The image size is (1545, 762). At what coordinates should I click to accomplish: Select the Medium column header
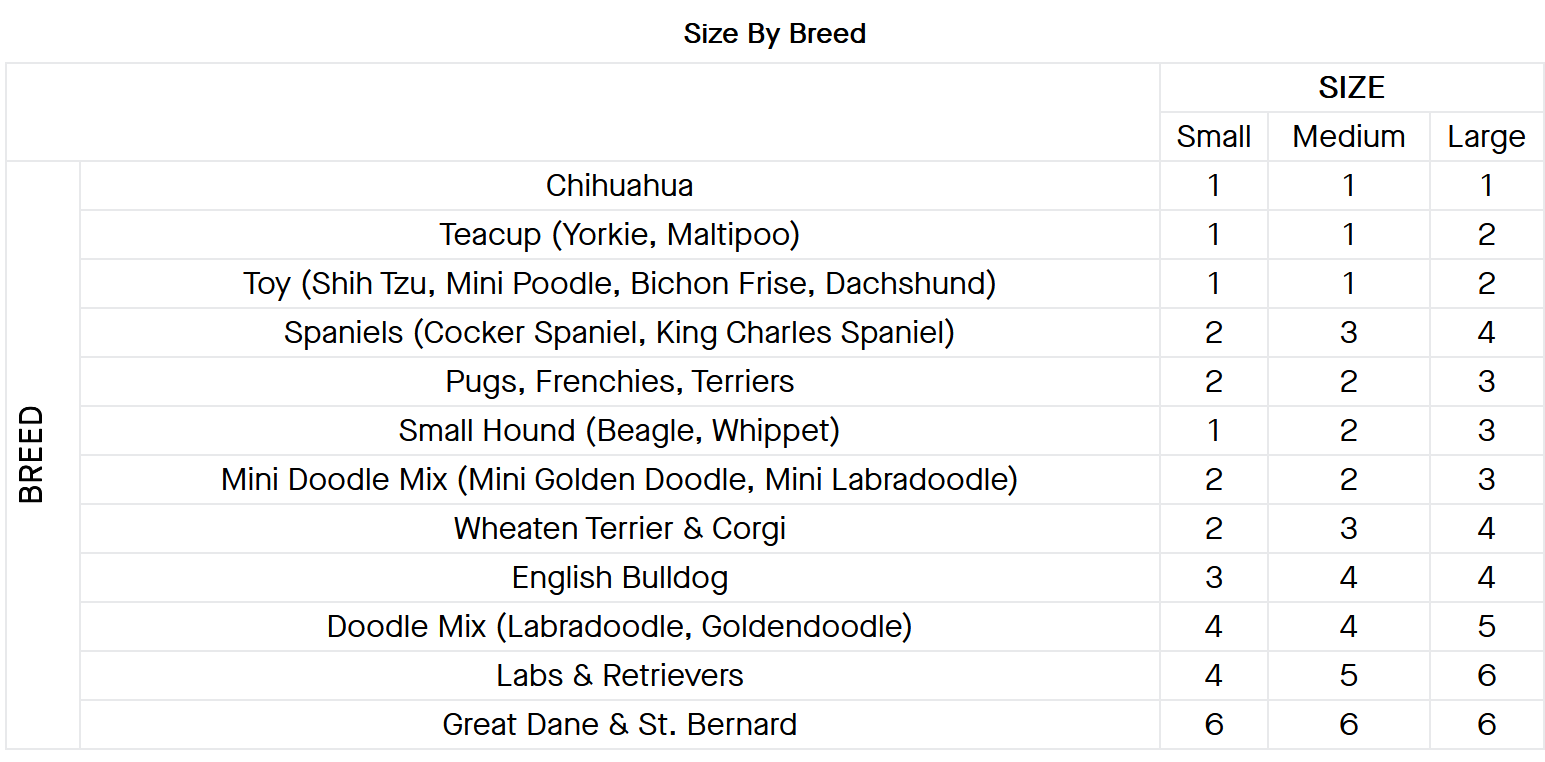(x=1348, y=137)
